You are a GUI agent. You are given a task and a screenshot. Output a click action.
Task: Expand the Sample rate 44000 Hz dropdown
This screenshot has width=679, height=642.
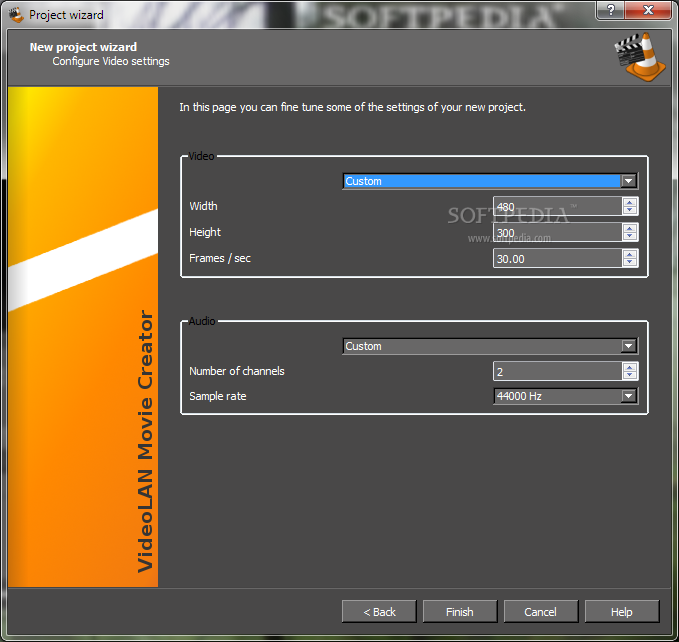point(565,396)
